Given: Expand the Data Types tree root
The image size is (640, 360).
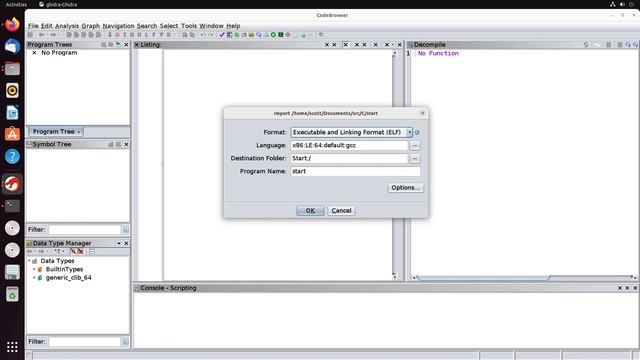Looking at the screenshot, I should (29, 261).
